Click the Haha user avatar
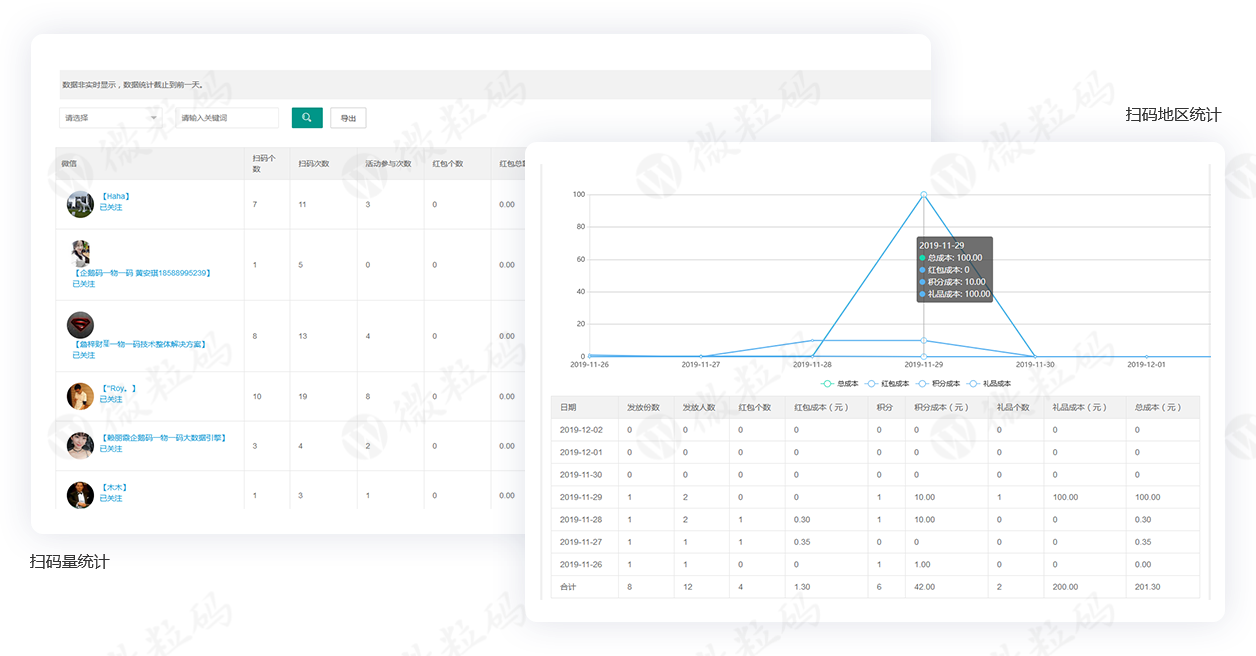 pyautogui.click(x=80, y=204)
